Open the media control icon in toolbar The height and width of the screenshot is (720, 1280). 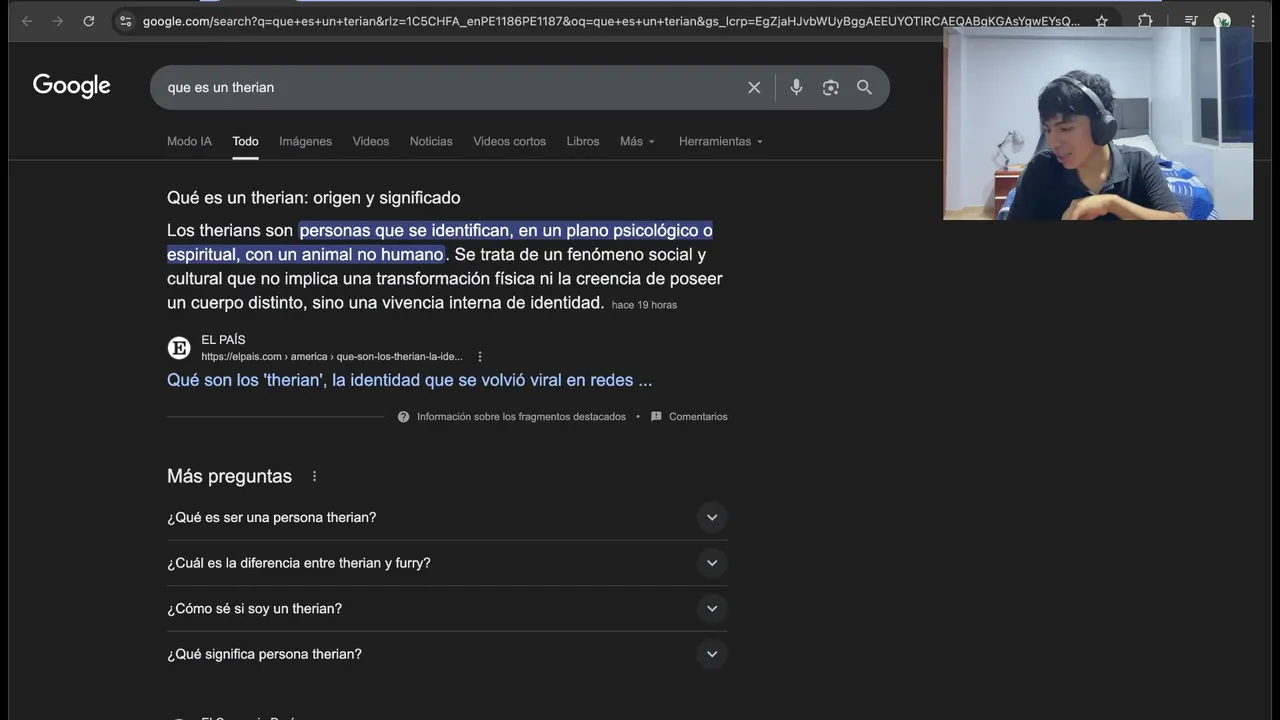[1190, 21]
